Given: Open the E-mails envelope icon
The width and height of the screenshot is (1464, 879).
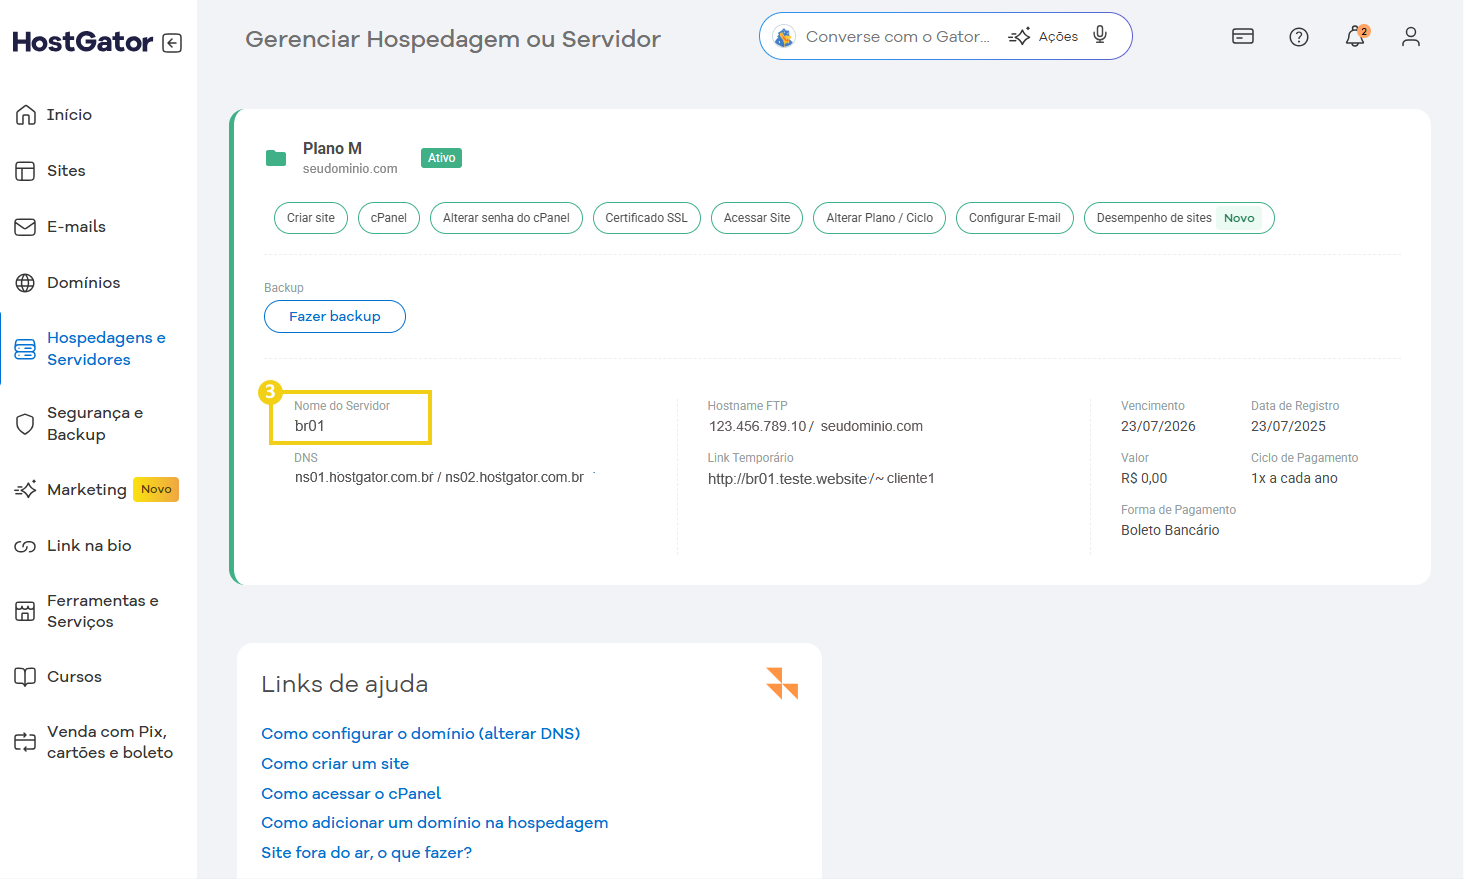Looking at the screenshot, I should point(25,226).
